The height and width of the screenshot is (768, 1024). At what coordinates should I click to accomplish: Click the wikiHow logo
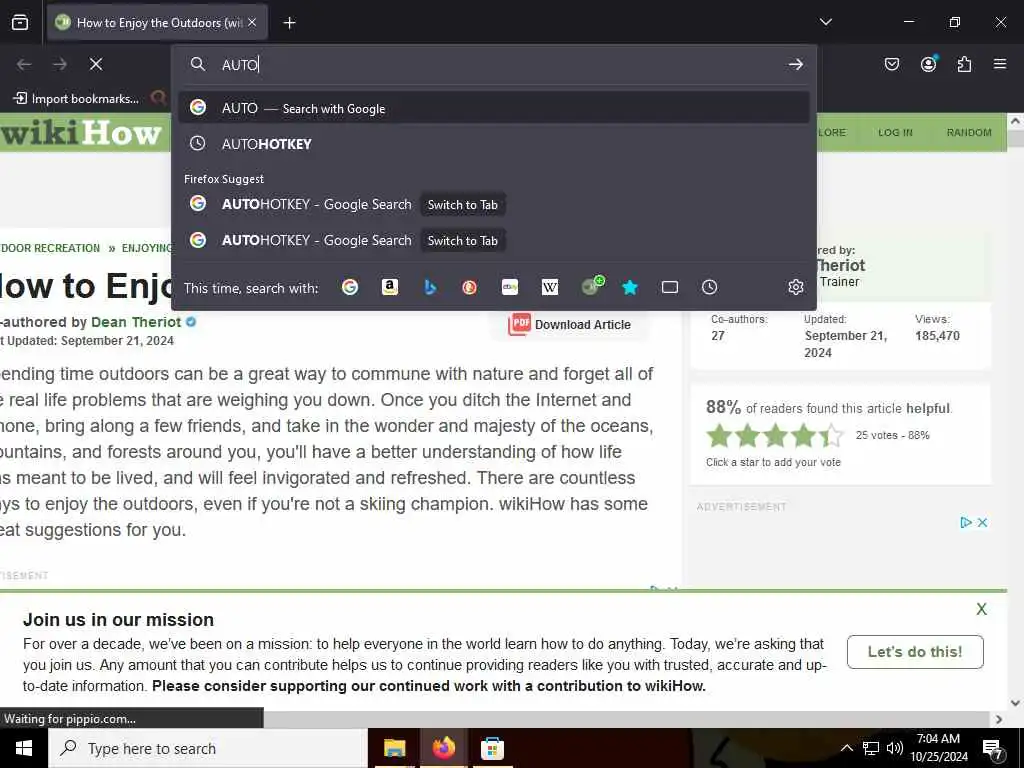[x=81, y=133]
